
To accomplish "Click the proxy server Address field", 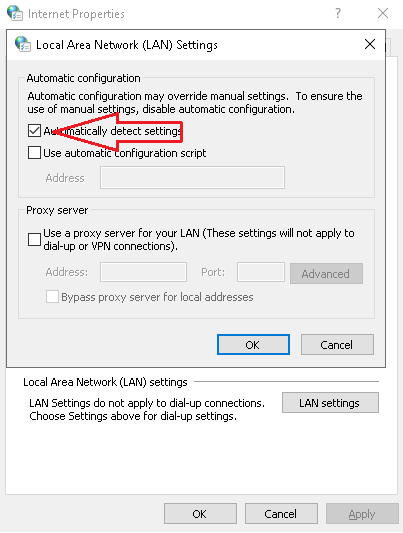I will pos(143,272).
